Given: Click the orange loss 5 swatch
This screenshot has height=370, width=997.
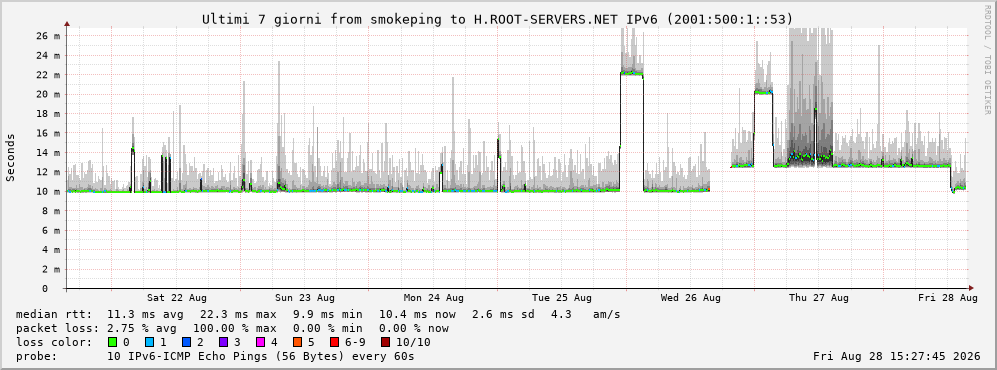Looking at the screenshot, I should click(297, 342).
